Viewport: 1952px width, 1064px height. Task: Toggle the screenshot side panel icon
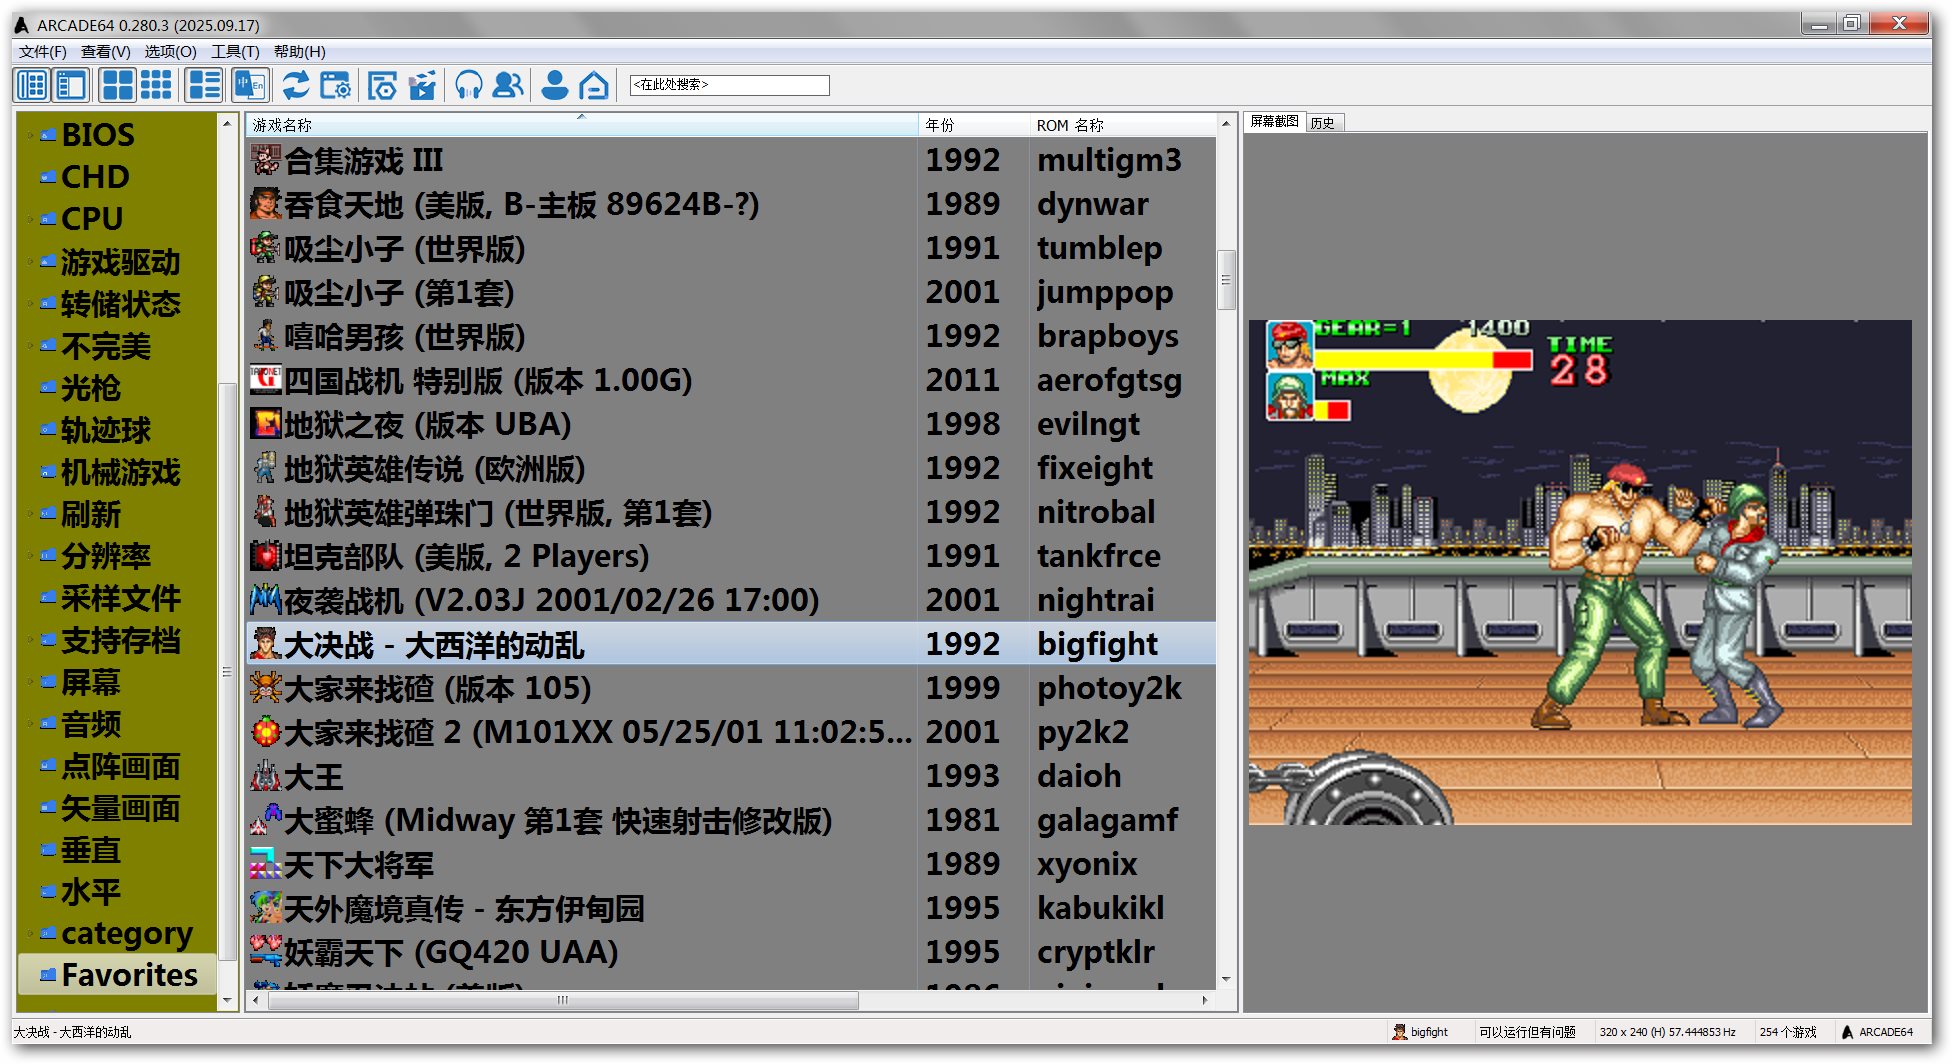click(x=71, y=86)
